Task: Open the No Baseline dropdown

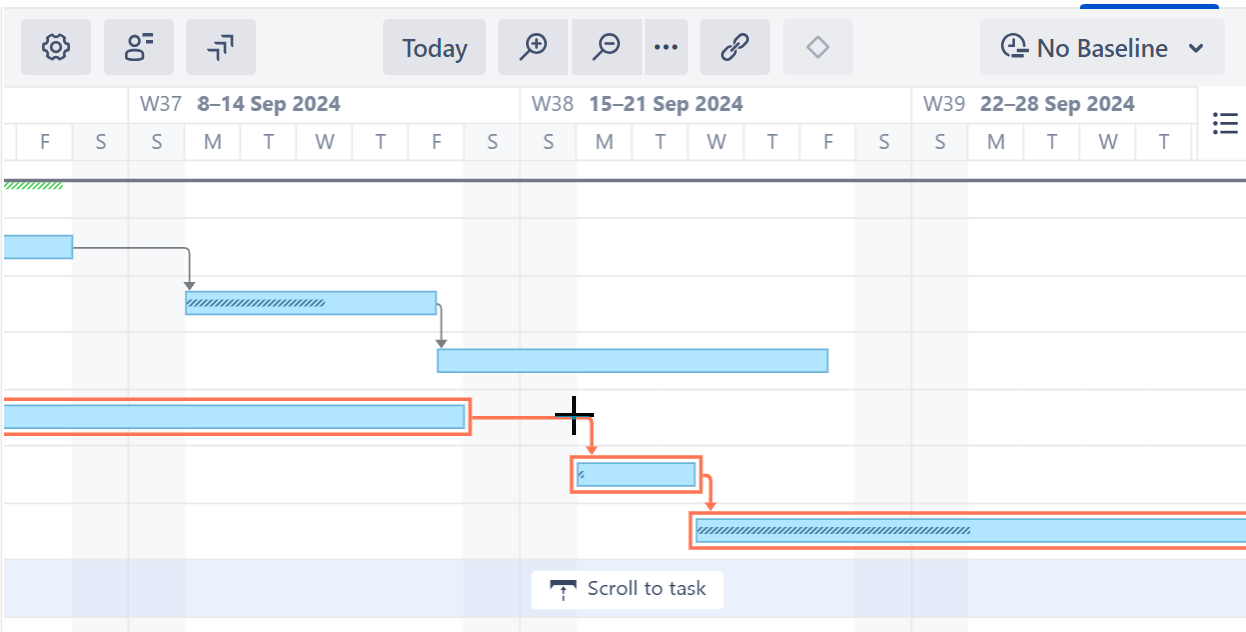Action: [x=1100, y=47]
